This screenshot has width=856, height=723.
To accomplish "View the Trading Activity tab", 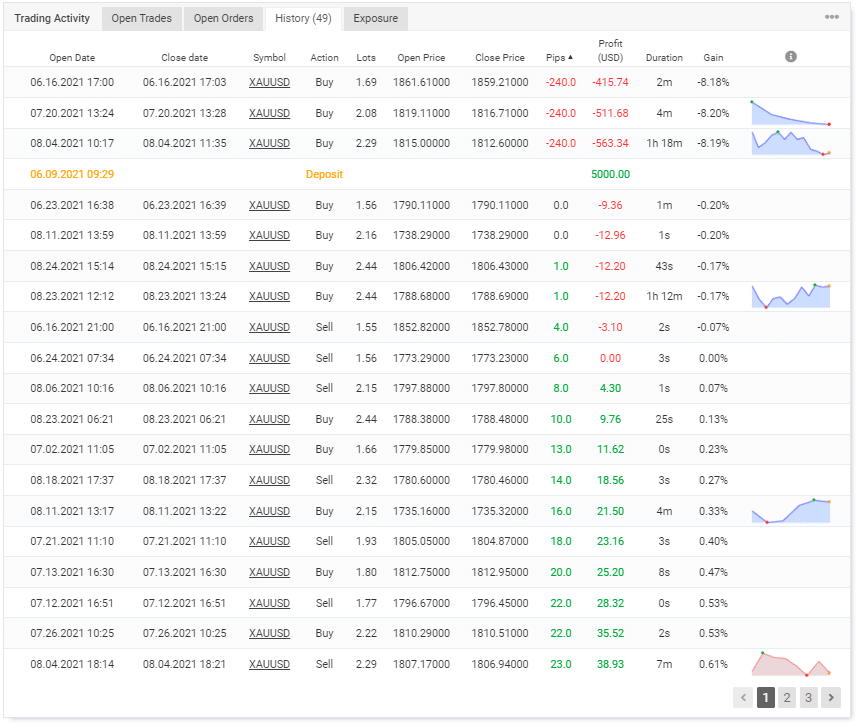I will tap(52, 18).
